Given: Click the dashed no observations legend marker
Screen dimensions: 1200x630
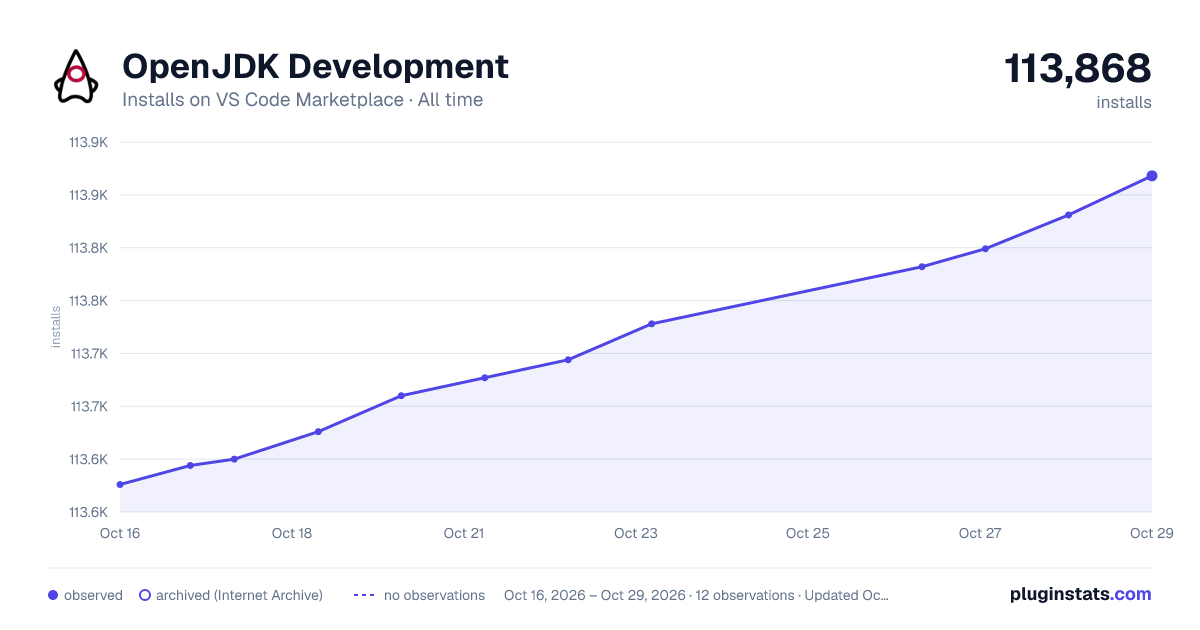Looking at the screenshot, I should click(x=364, y=595).
